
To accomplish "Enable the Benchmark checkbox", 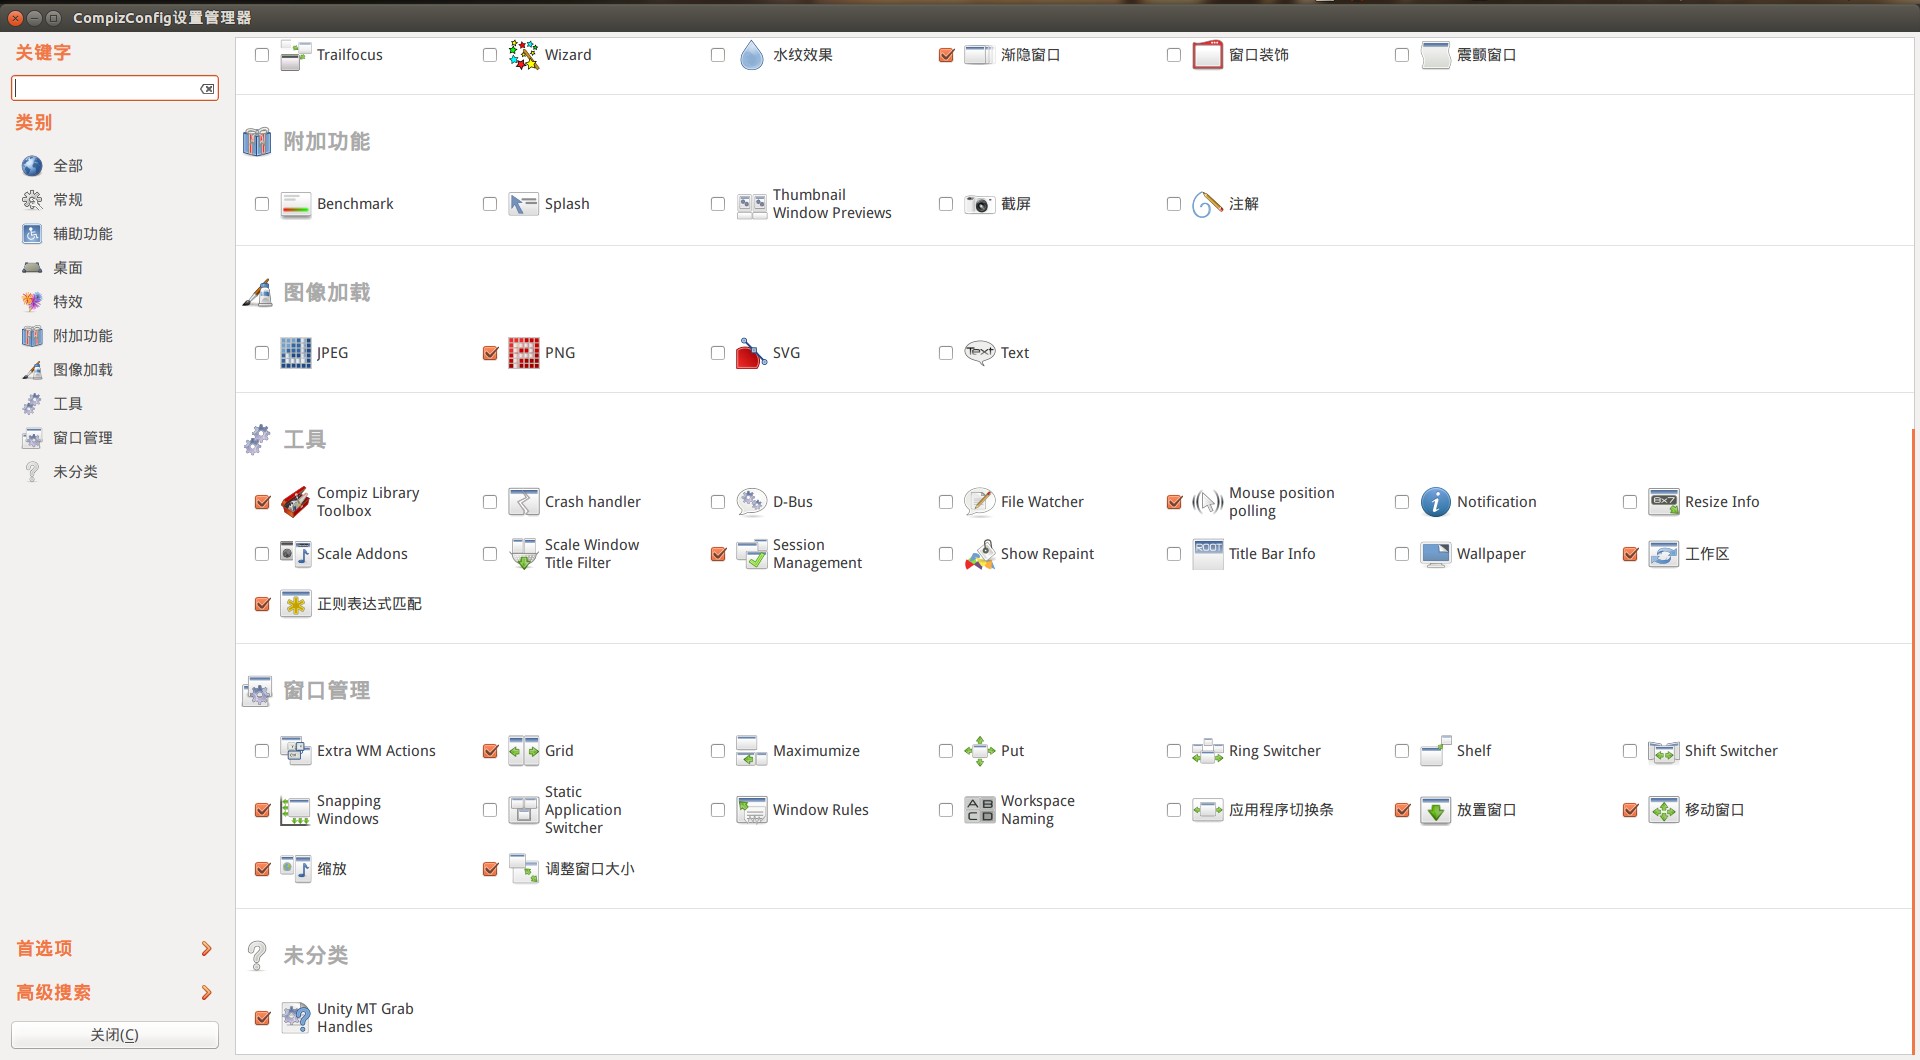I will coord(262,204).
